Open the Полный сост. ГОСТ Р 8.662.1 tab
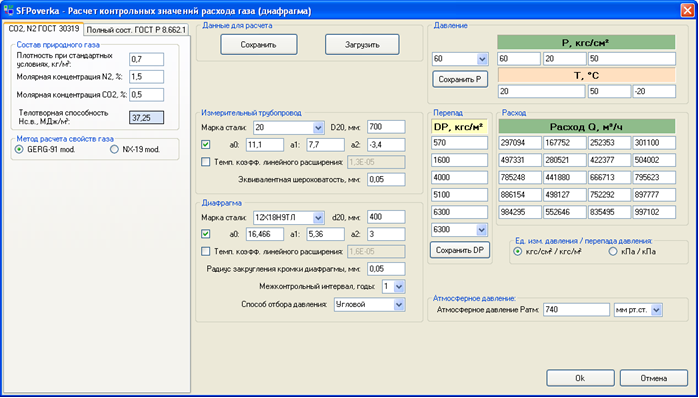This screenshot has height=398, width=699. click(x=136, y=30)
